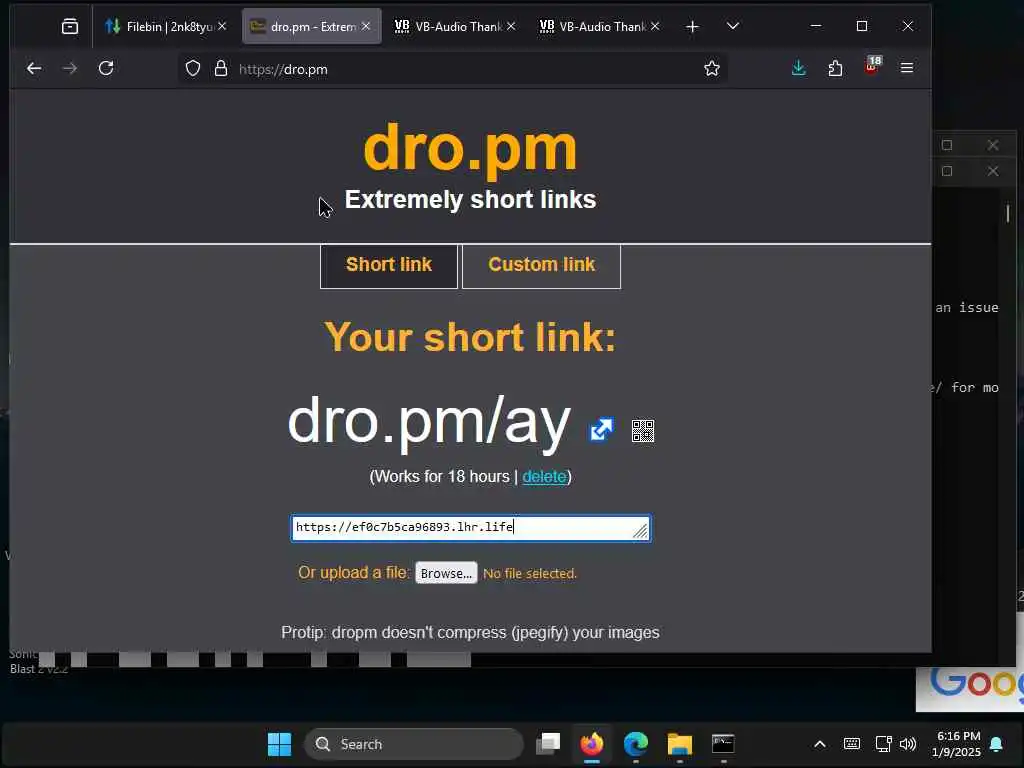The width and height of the screenshot is (1024, 768).
Task: Open touch keyboard tray icon
Action: point(852,744)
